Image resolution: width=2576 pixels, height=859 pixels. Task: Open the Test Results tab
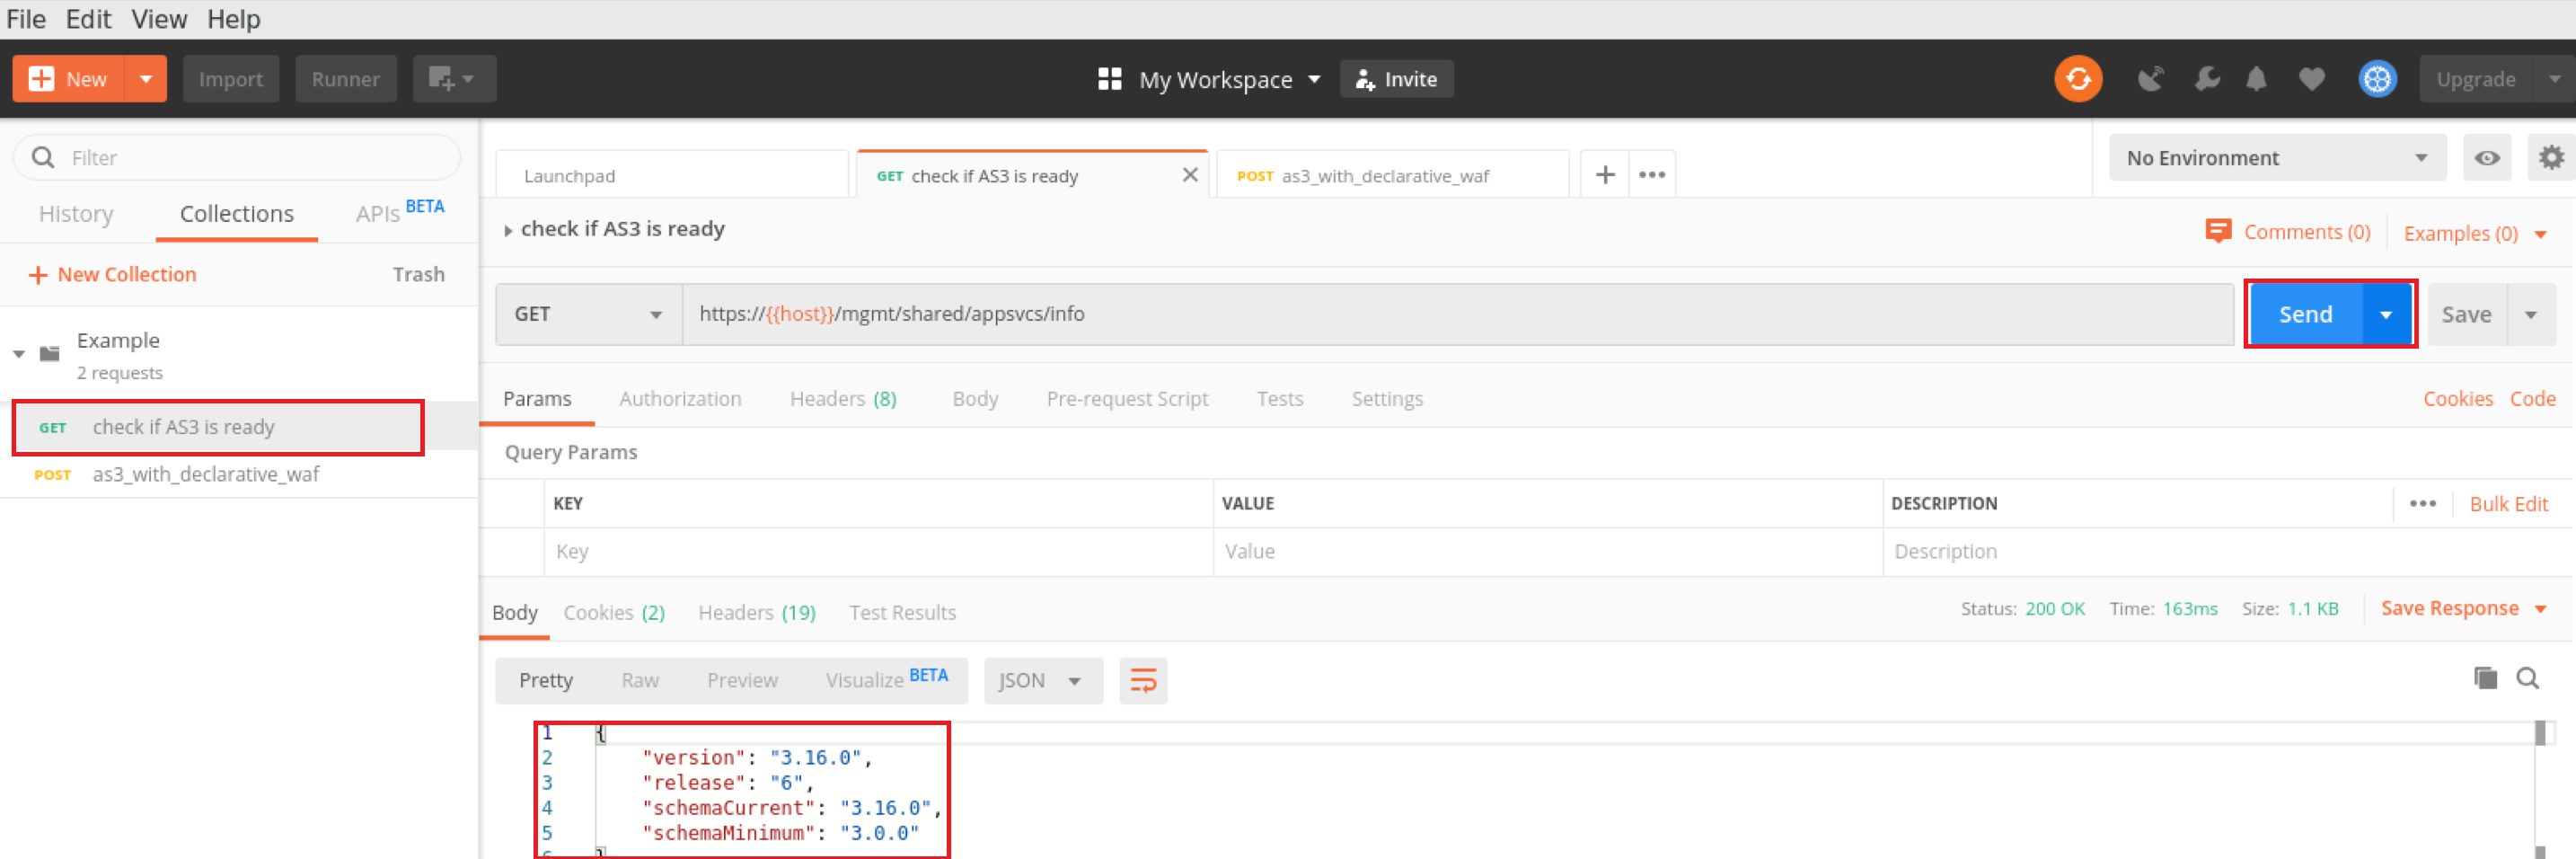coord(902,613)
